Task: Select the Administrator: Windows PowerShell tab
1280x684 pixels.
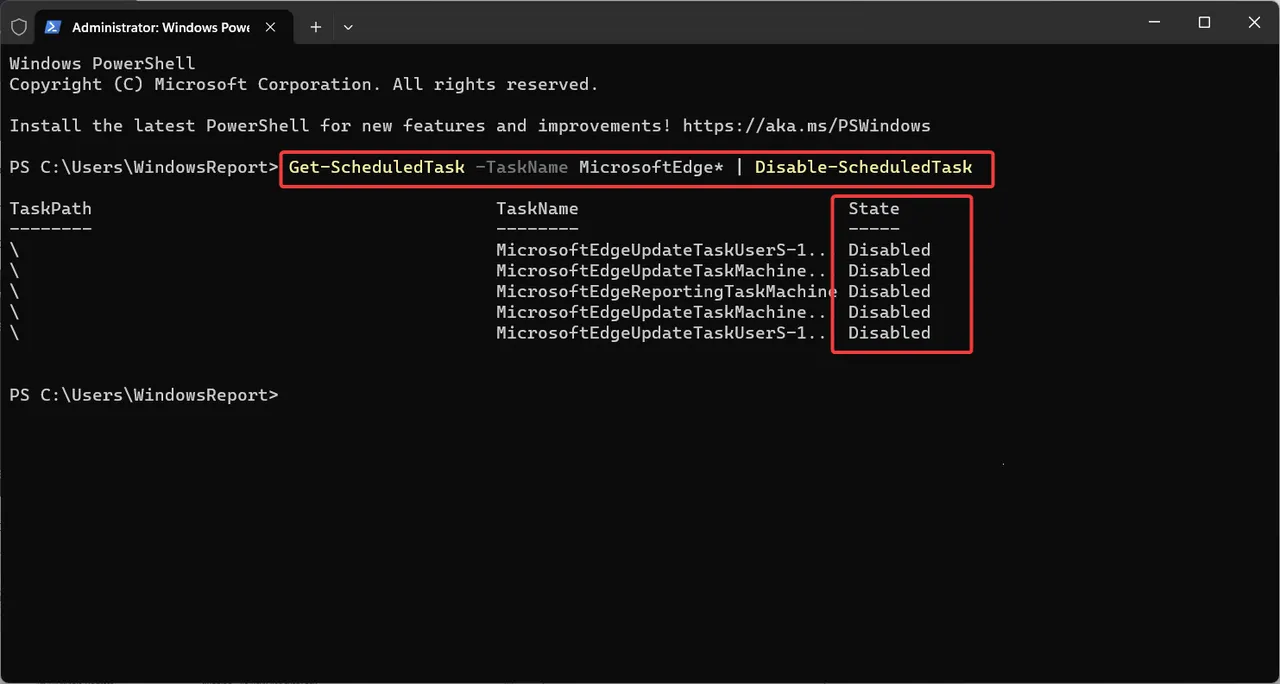Action: [164, 27]
